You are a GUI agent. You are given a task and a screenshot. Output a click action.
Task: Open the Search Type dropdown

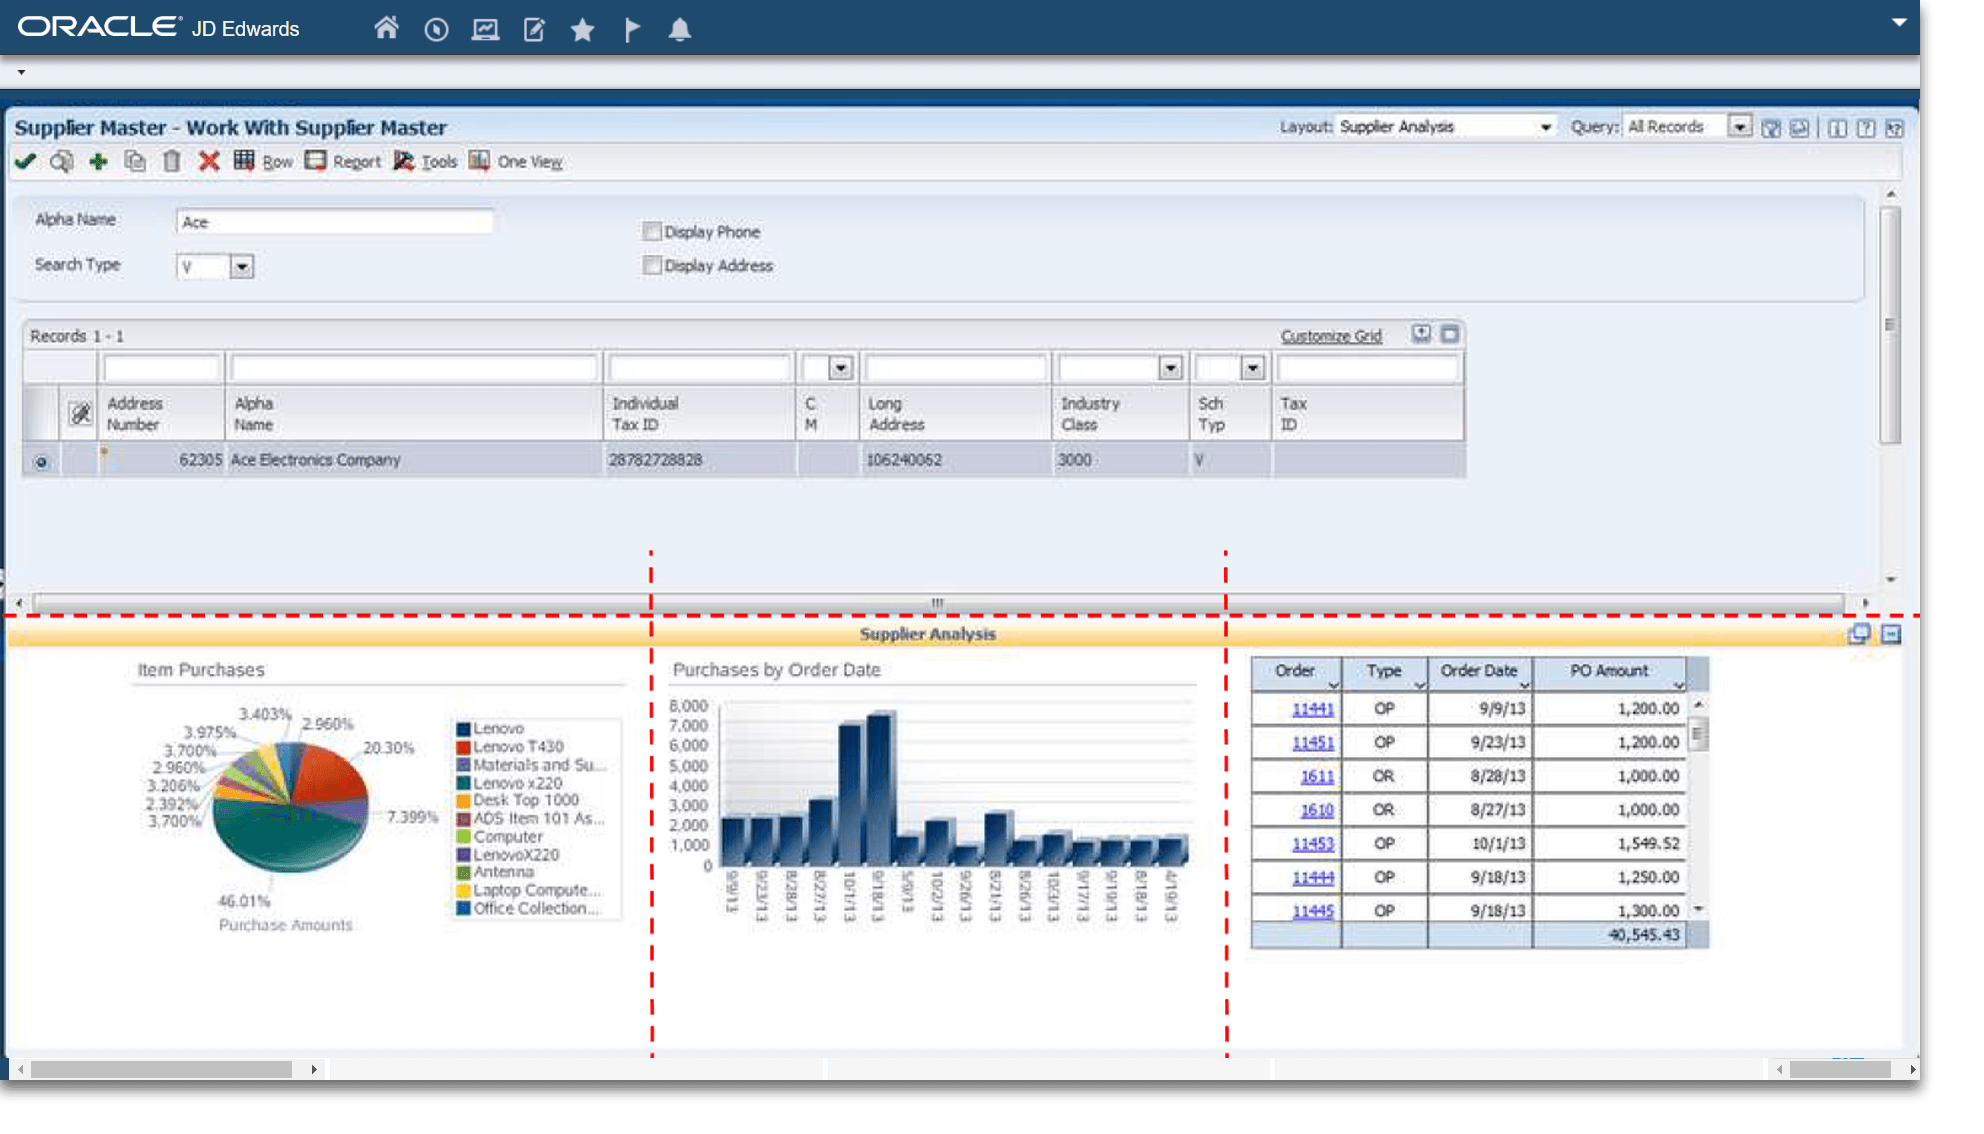242,267
